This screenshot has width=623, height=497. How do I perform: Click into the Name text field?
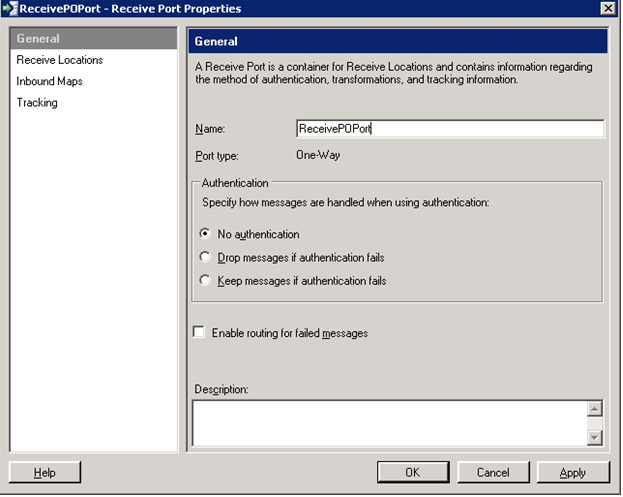(450, 128)
